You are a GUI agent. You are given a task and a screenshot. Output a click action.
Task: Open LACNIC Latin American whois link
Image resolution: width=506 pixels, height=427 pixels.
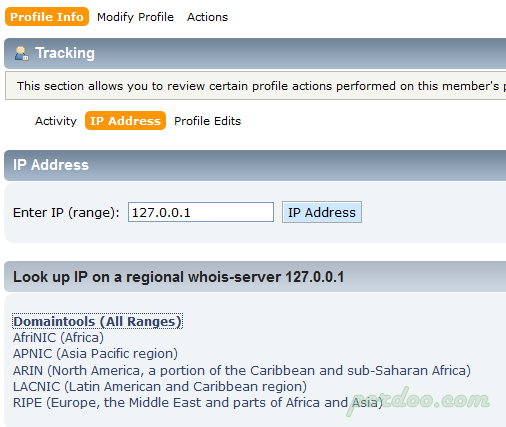160,386
